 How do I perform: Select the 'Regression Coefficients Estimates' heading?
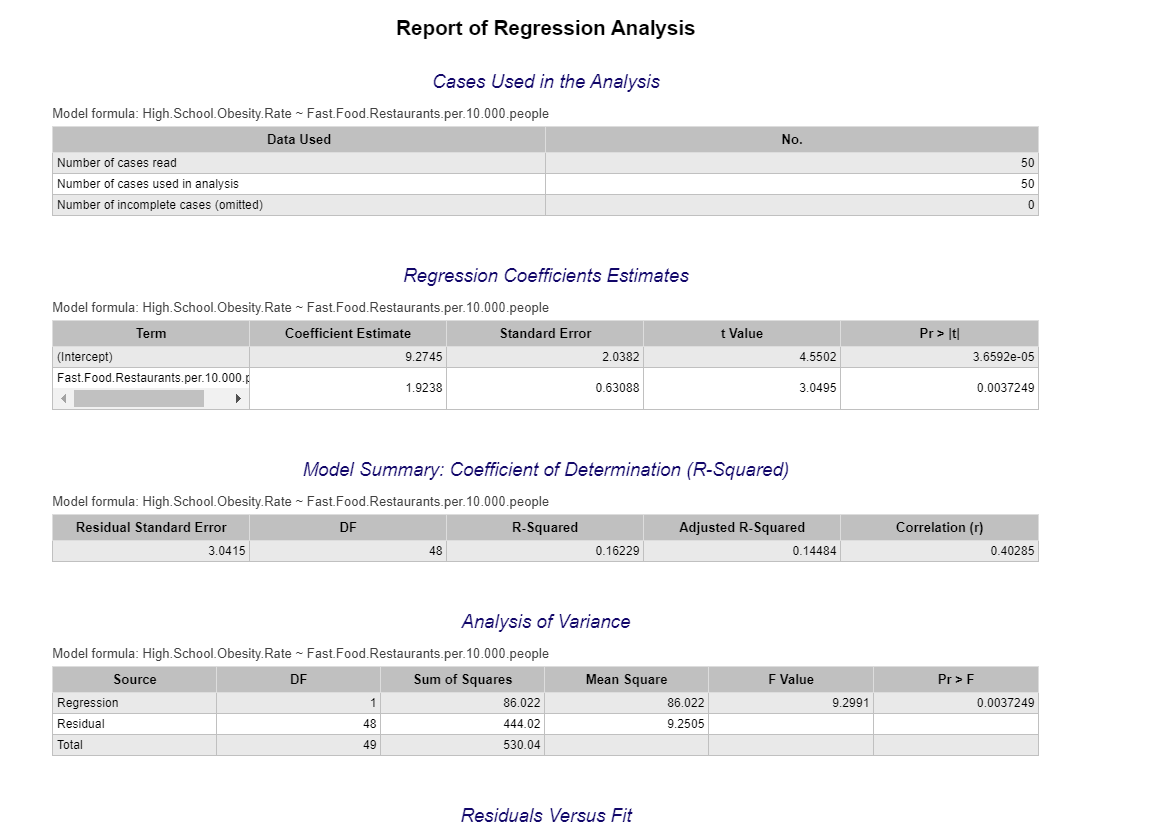(x=545, y=275)
